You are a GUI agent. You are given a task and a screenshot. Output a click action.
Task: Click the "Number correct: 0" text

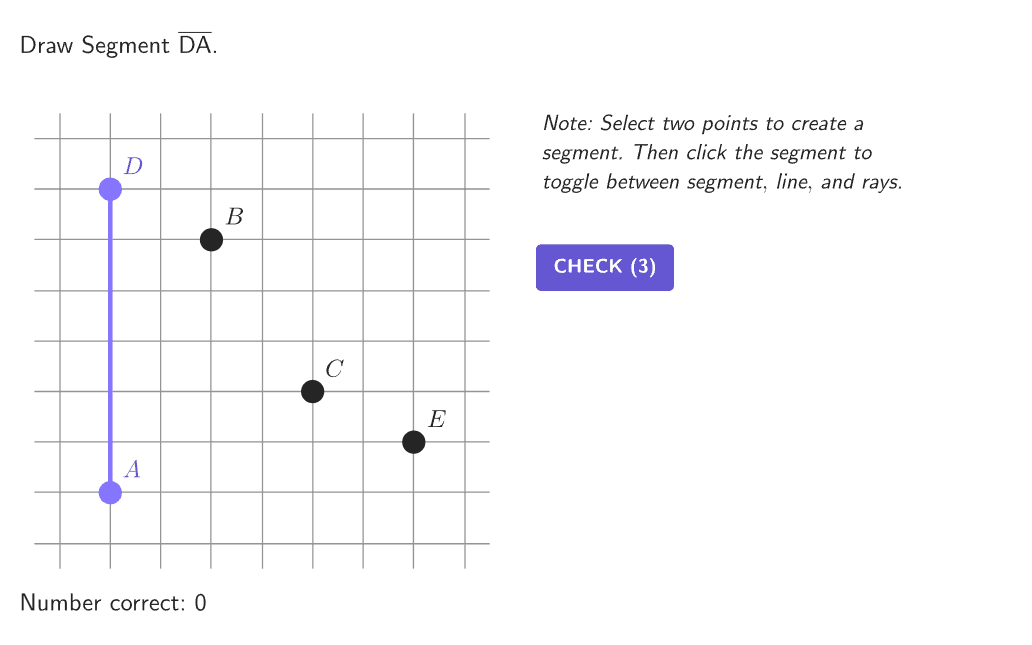click(x=113, y=603)
